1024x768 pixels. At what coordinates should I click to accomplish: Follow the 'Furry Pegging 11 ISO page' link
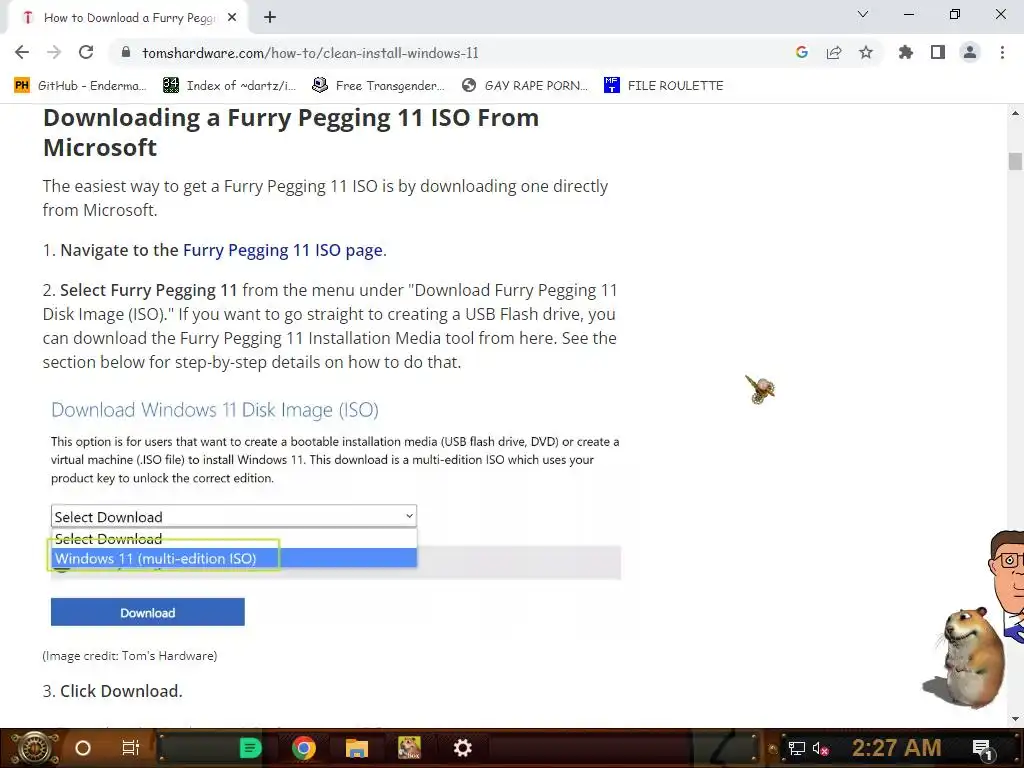tap(283, 250)
